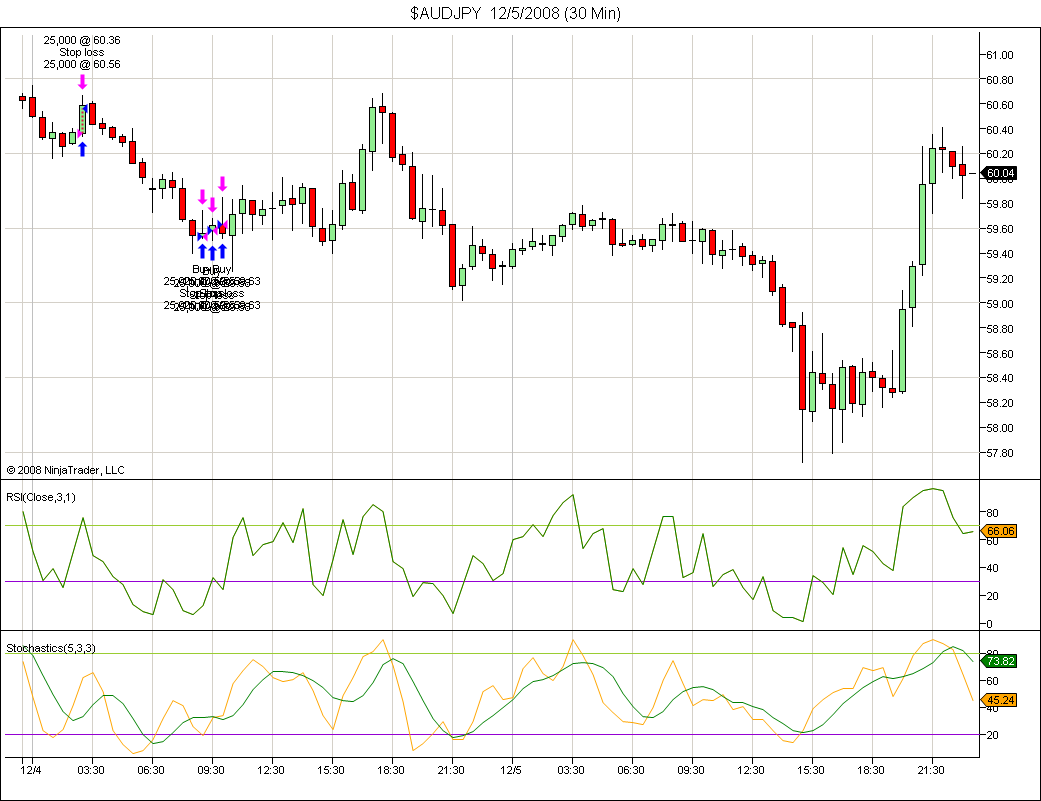1041x801 pixels.
Task: Click the 15:30 time label after 12/5
Action: [x=811, y=770]
